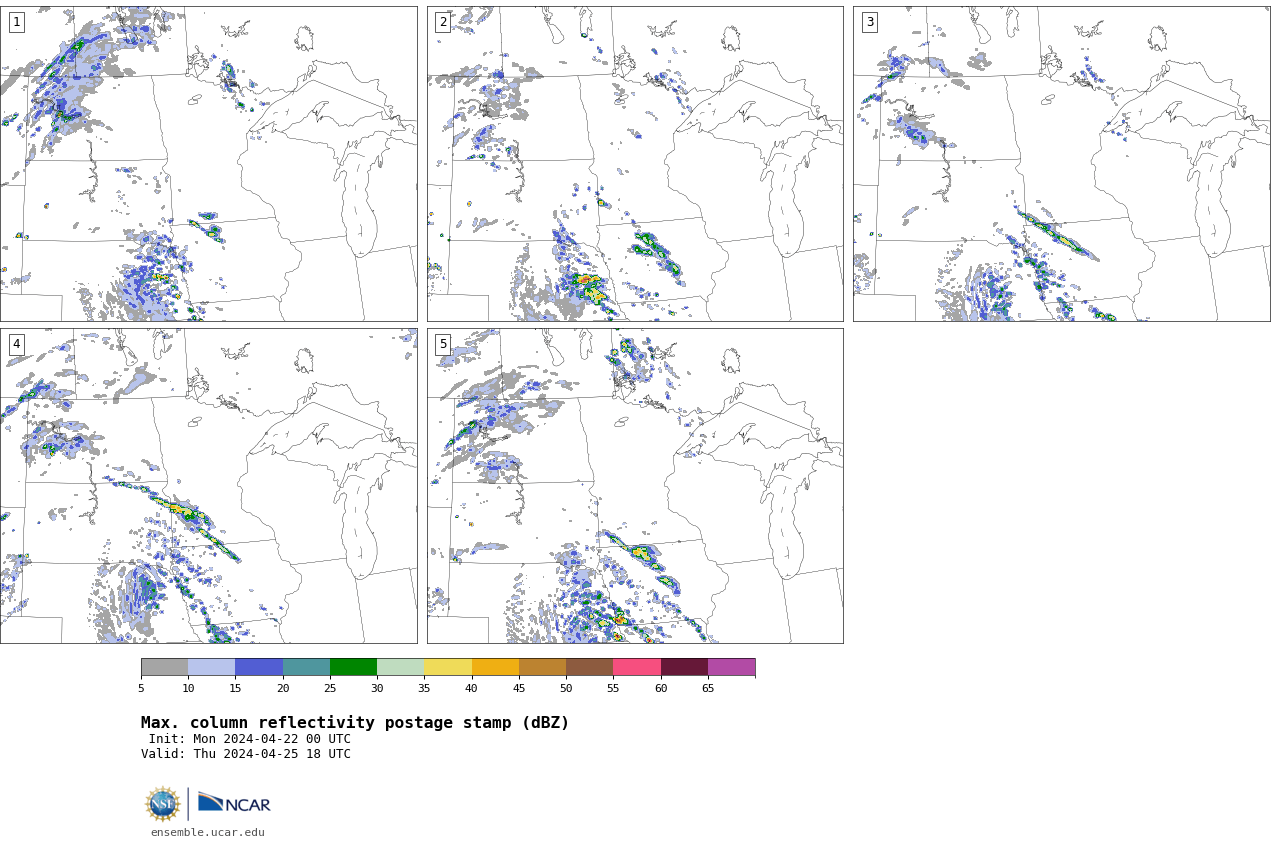Click the panel number 4 label
Screen dimensions: 1280x844
pyautogui.click(x=16, y=344)
